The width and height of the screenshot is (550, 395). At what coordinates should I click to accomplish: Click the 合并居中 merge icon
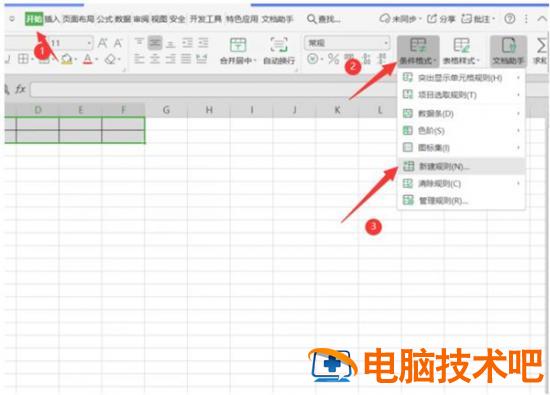pyautogui.click(x=238, y=45)
